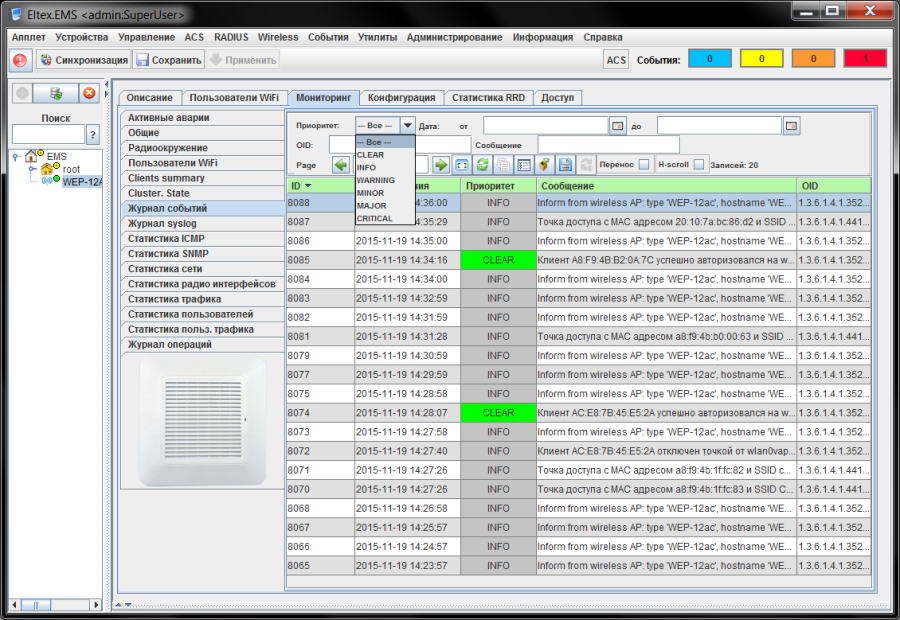Go to next page with green right arrow
The width and height of the screenshot is (900, 620).
(440, 165)
